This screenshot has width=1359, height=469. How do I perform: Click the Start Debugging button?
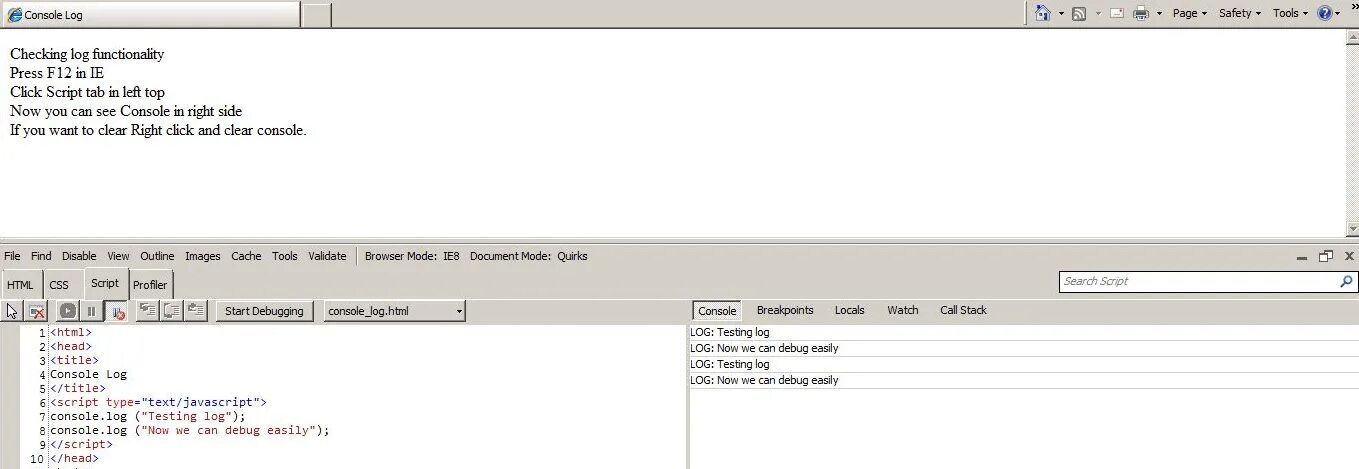(x=264, y=311)
